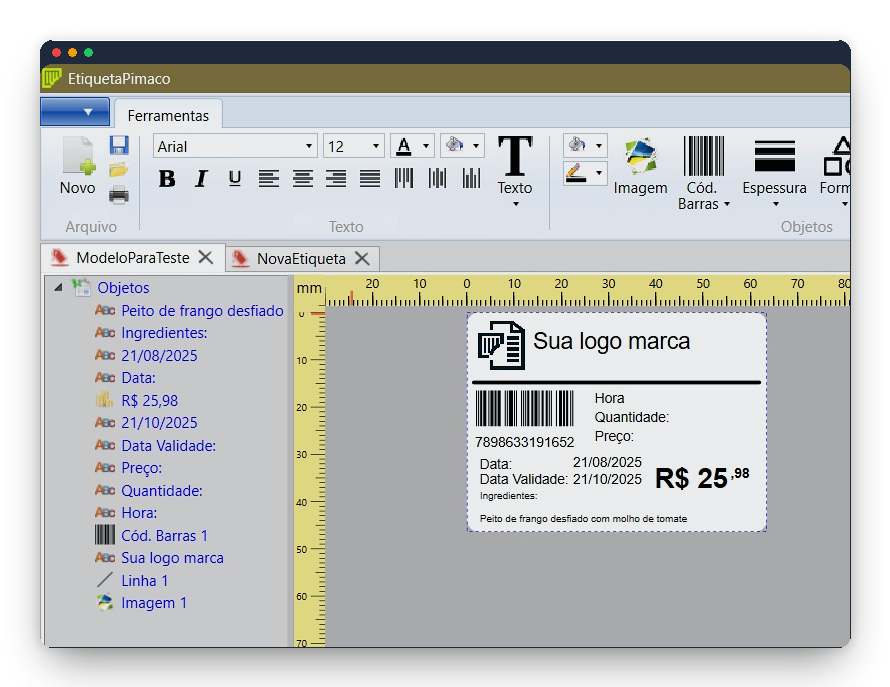Screen dimensions: 890x687
Task: Switch to NovaEtiqueta document tab
Action: click(x=301, y=259)
